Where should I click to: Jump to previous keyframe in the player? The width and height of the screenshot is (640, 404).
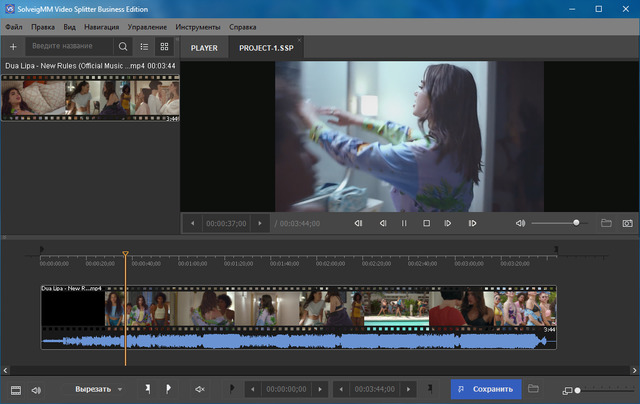click(x=358, y=224)
